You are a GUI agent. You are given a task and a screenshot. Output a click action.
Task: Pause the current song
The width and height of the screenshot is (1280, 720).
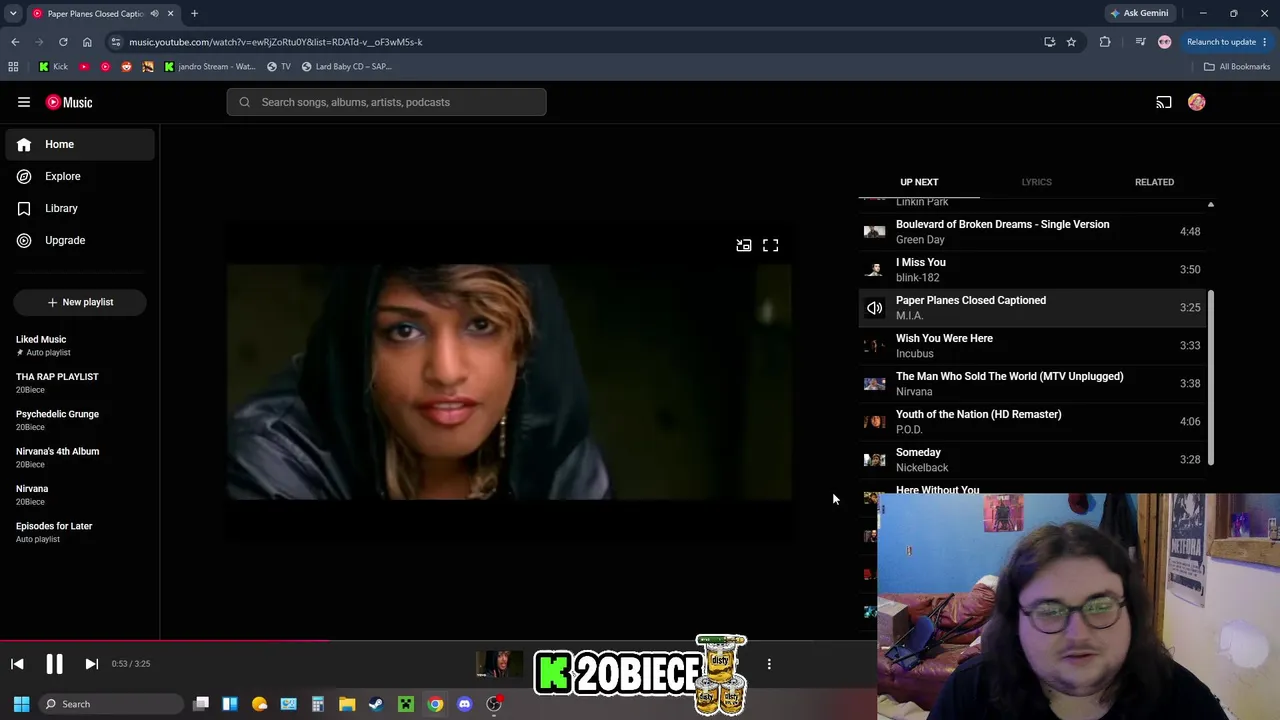(54, 663)
